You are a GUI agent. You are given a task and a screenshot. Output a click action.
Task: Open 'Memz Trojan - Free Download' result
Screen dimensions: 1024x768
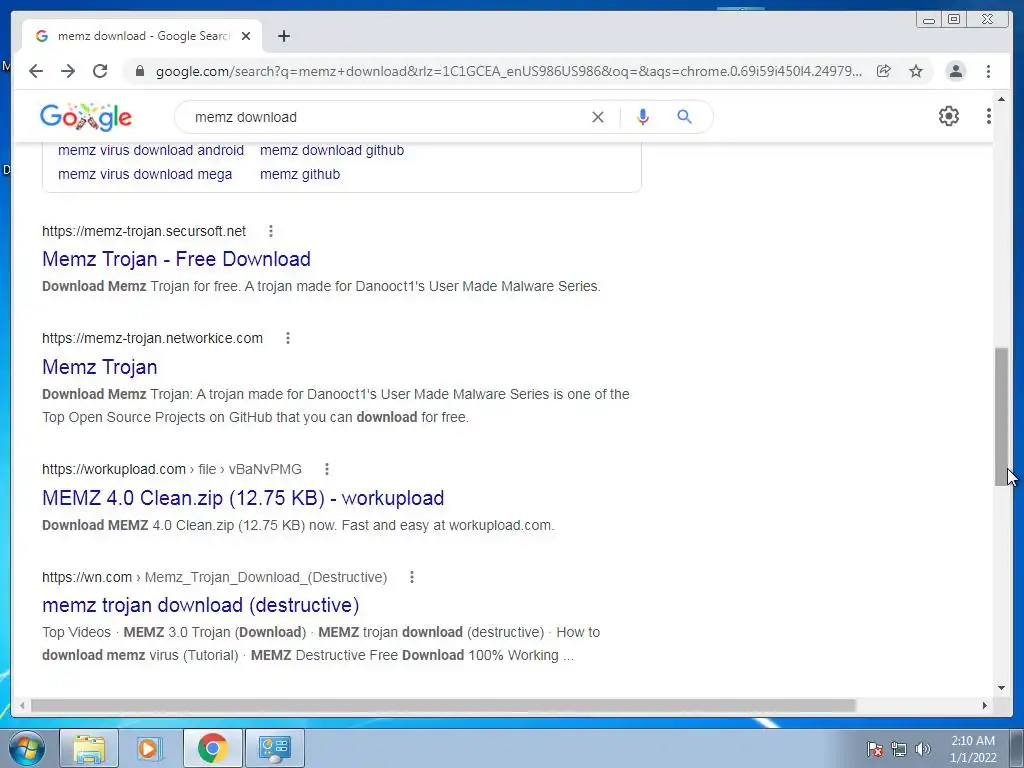[176, 259]
